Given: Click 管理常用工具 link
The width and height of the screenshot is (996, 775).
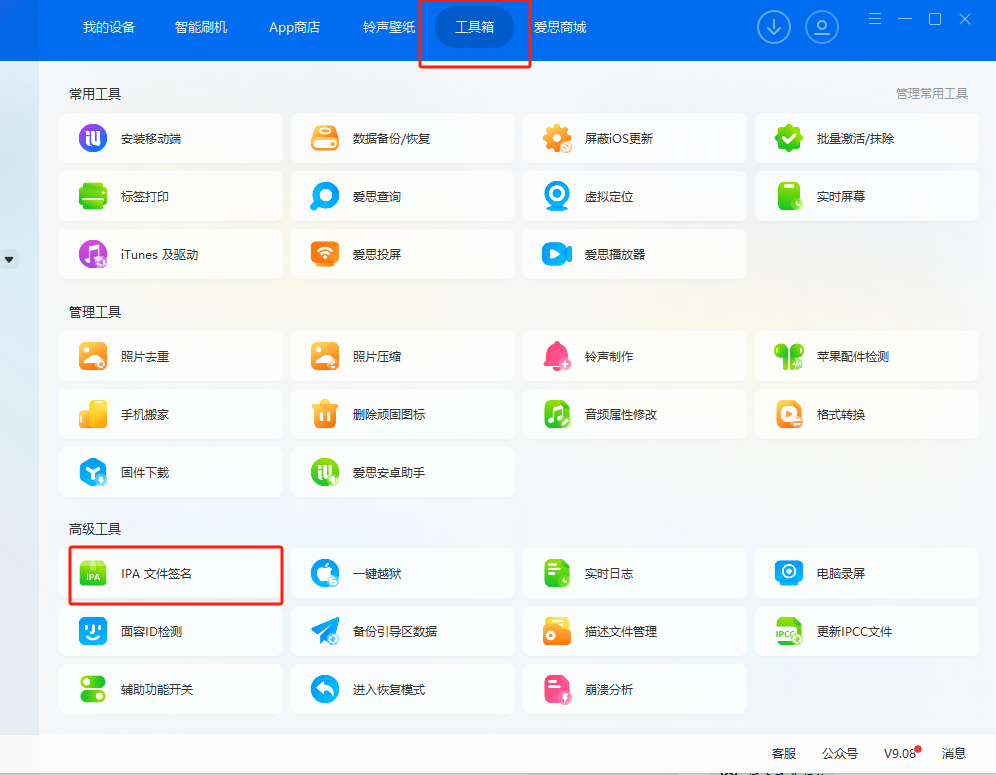Looking at the screenshot, I should point(931,93).
